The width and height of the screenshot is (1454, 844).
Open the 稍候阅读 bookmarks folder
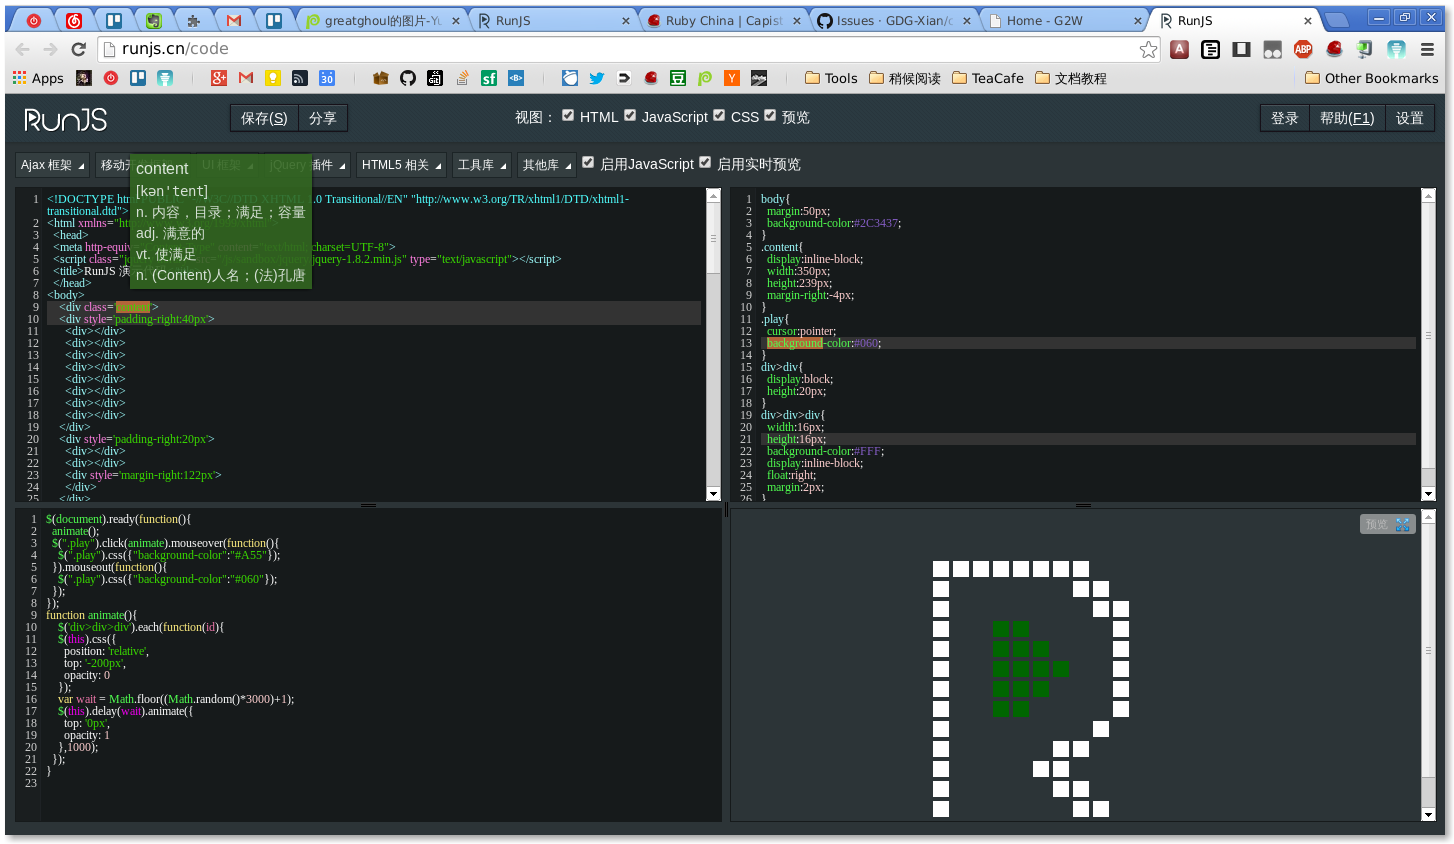tap(905, 78)
